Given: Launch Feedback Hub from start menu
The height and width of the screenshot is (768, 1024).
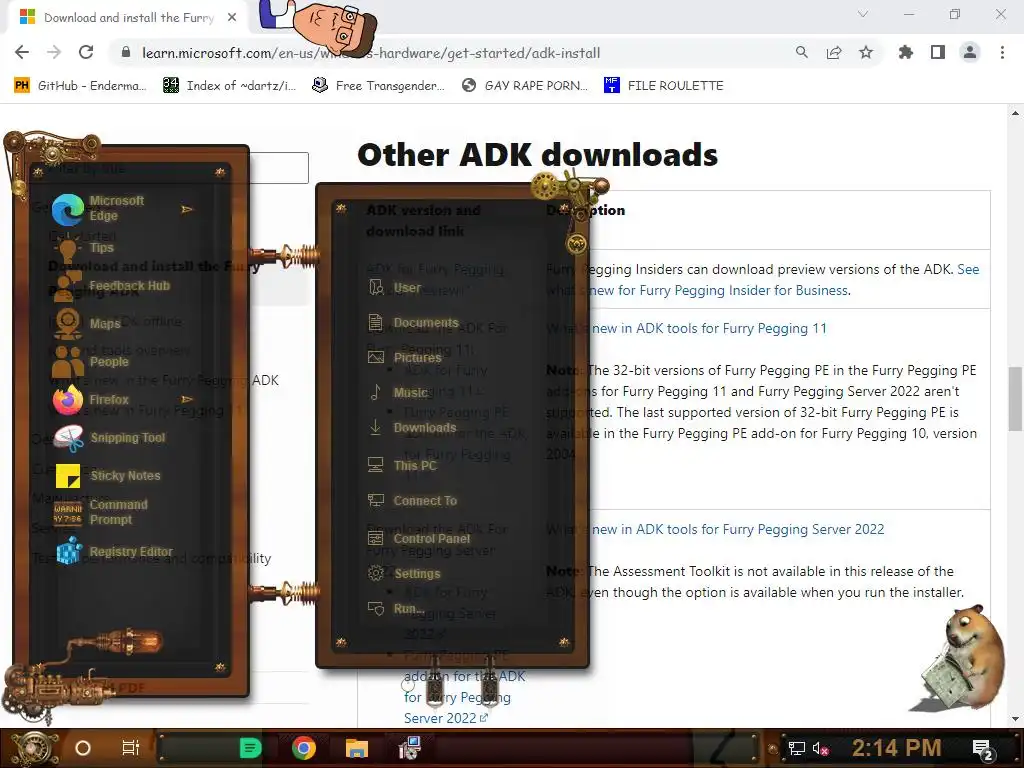Looking at the screenshot, I should tap(114, 285).
